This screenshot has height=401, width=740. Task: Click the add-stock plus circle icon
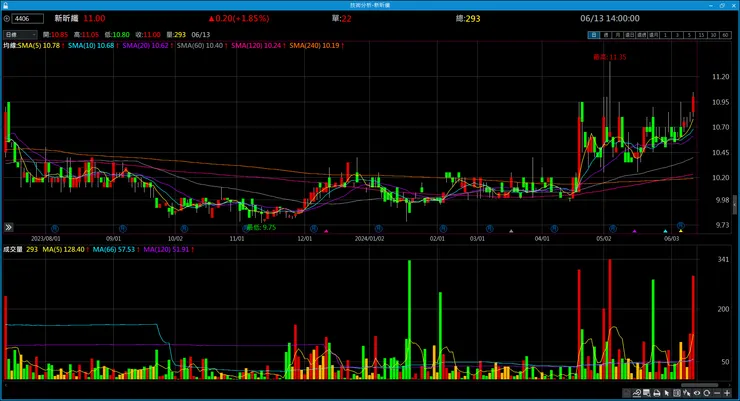[7, 19]
